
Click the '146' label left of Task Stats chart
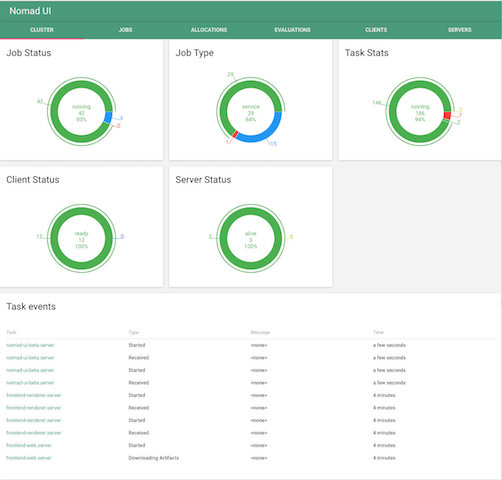pyautogui.click(x=377, y=102)
